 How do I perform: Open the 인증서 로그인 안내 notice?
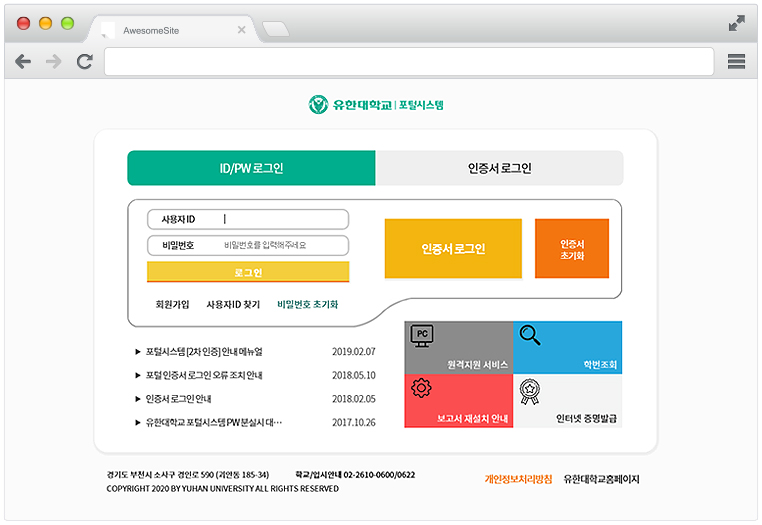click(x=178, y=399)
